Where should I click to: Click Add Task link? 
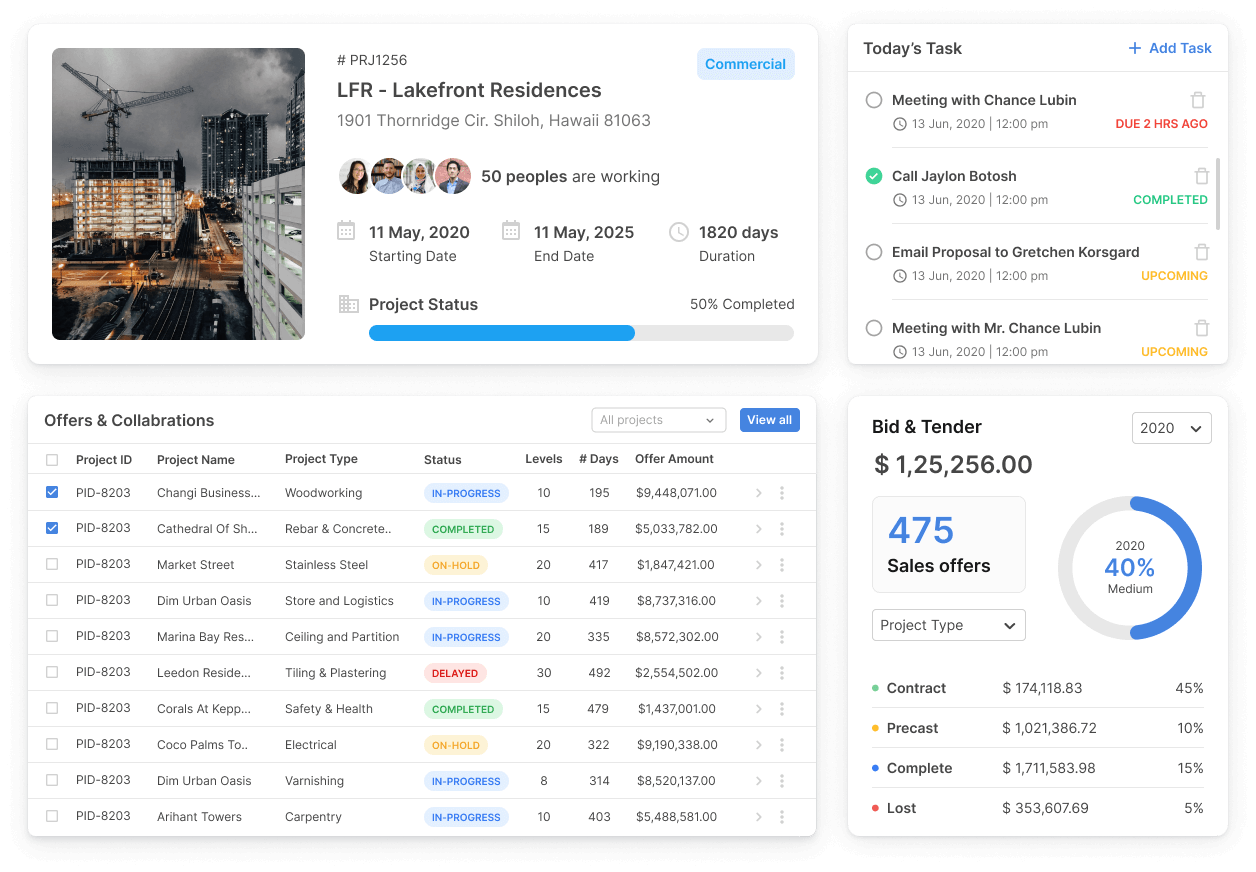(1169, 48)
